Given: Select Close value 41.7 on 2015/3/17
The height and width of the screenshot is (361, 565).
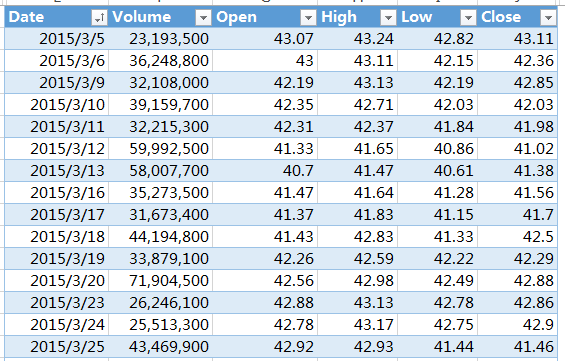Looking at the screenshot, I should (x=517, y=214).
